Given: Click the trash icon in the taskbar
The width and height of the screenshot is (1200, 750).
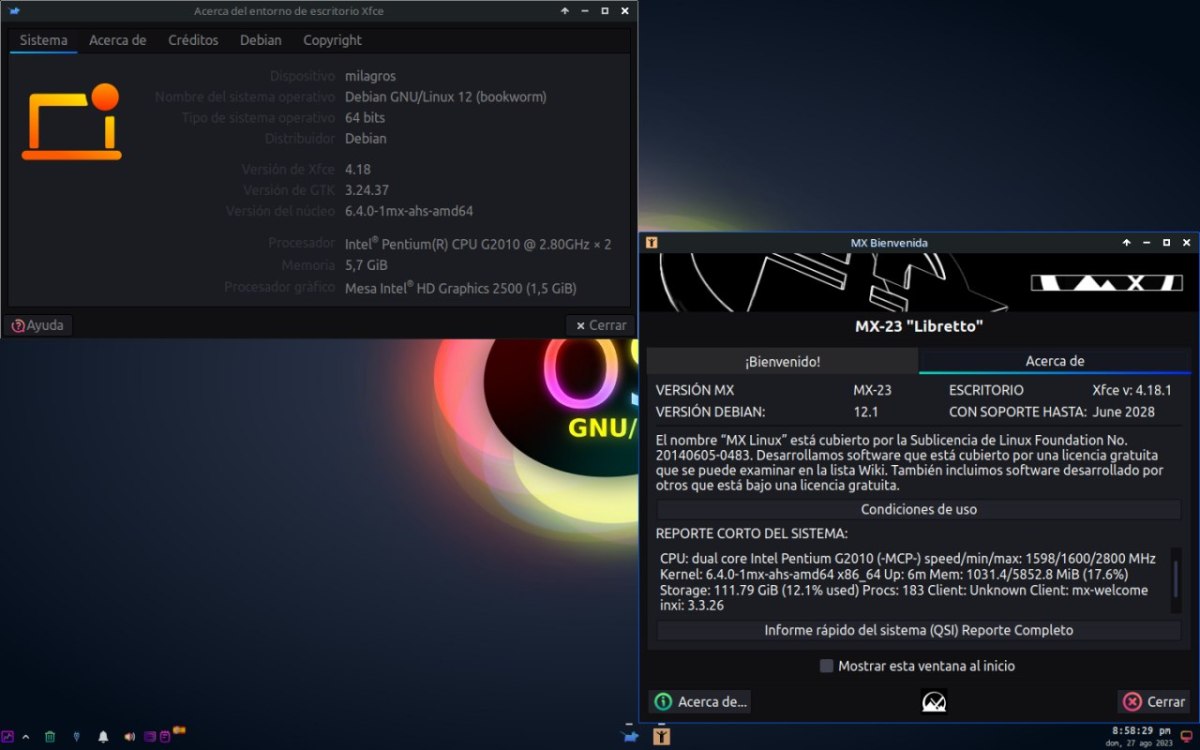Looking at the screenshot, I should click(x=50, y=737).
